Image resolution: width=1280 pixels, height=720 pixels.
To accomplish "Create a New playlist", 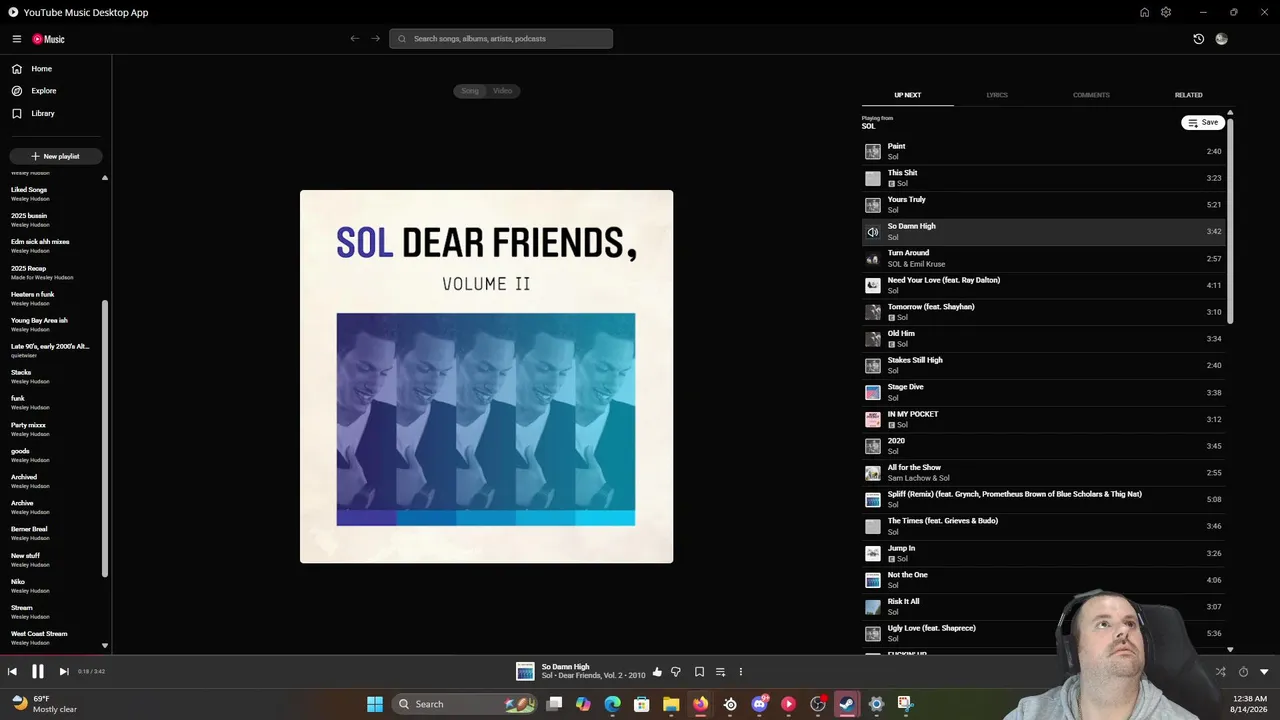I will coord(55,156).
